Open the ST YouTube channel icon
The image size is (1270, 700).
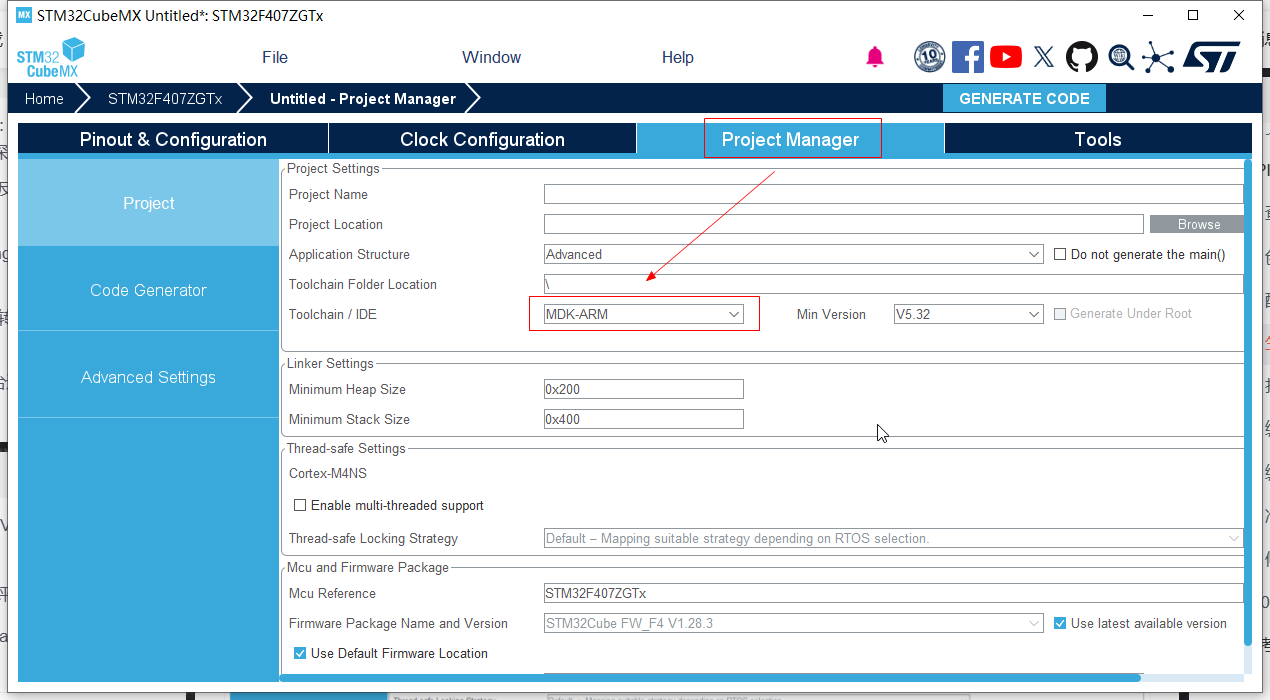[1006, 57]
